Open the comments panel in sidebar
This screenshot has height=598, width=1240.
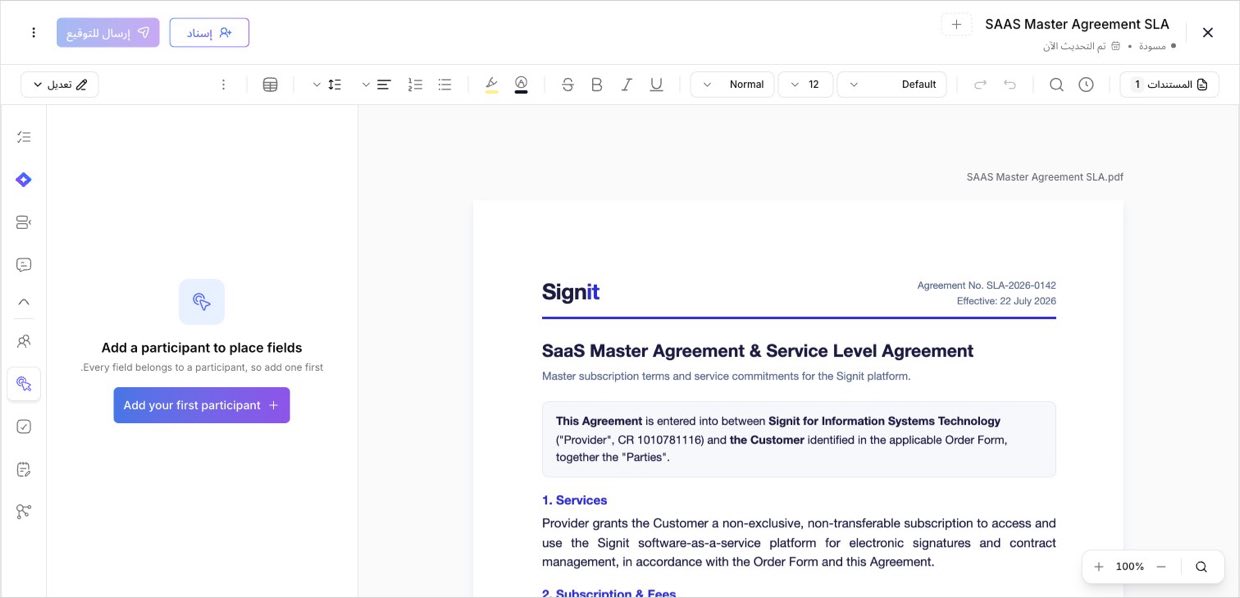24,265
